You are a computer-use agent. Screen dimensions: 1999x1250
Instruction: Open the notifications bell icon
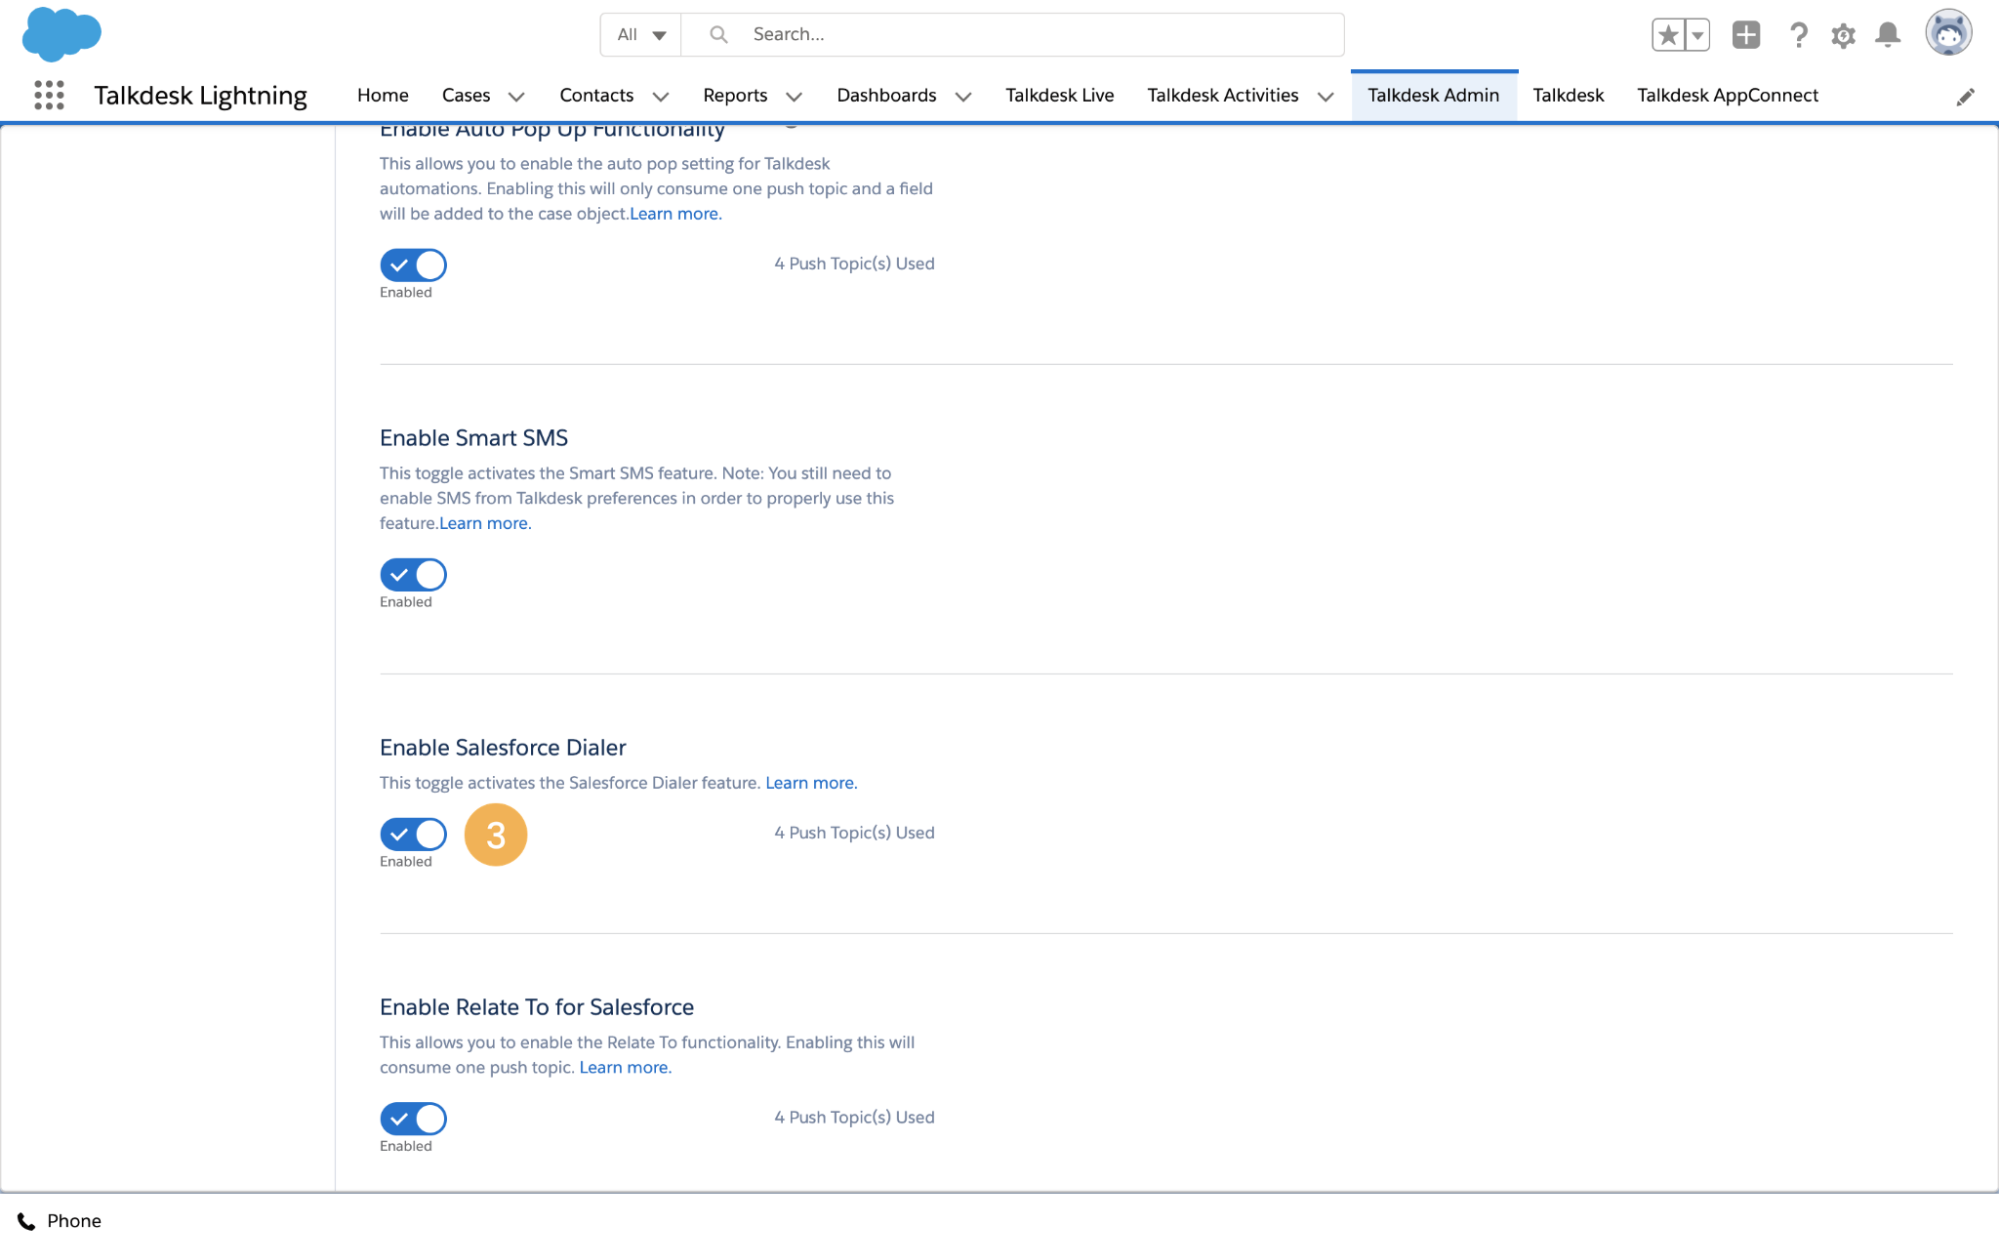(1888, 34)
